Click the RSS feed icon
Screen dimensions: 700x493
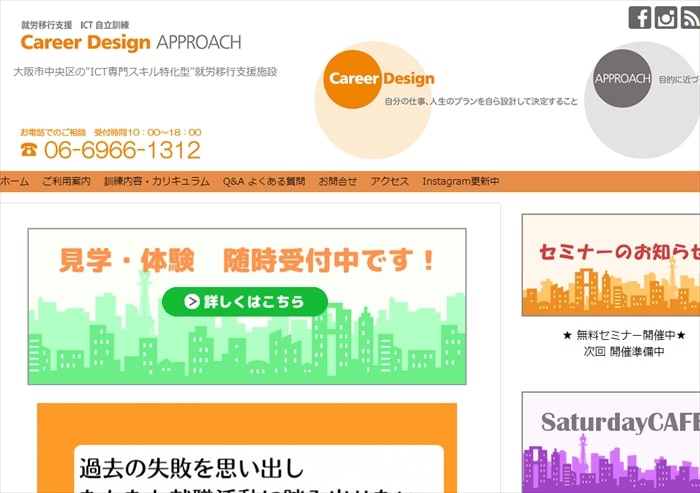[x=690, y=17]
